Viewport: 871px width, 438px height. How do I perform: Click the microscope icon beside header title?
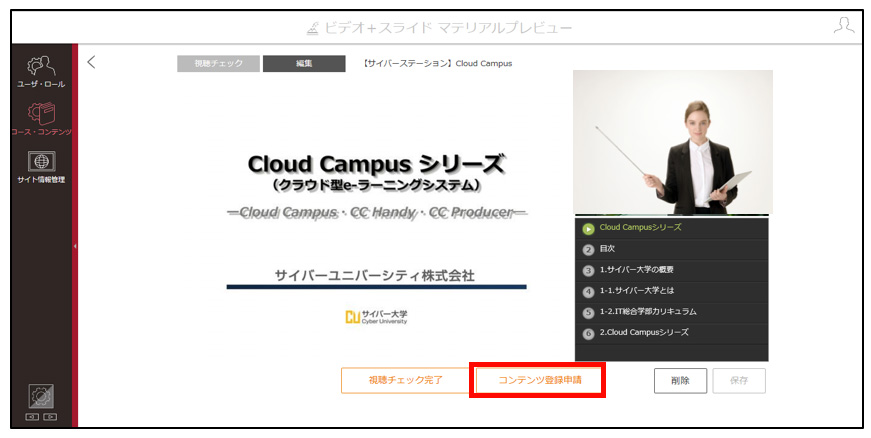(313, 28)
